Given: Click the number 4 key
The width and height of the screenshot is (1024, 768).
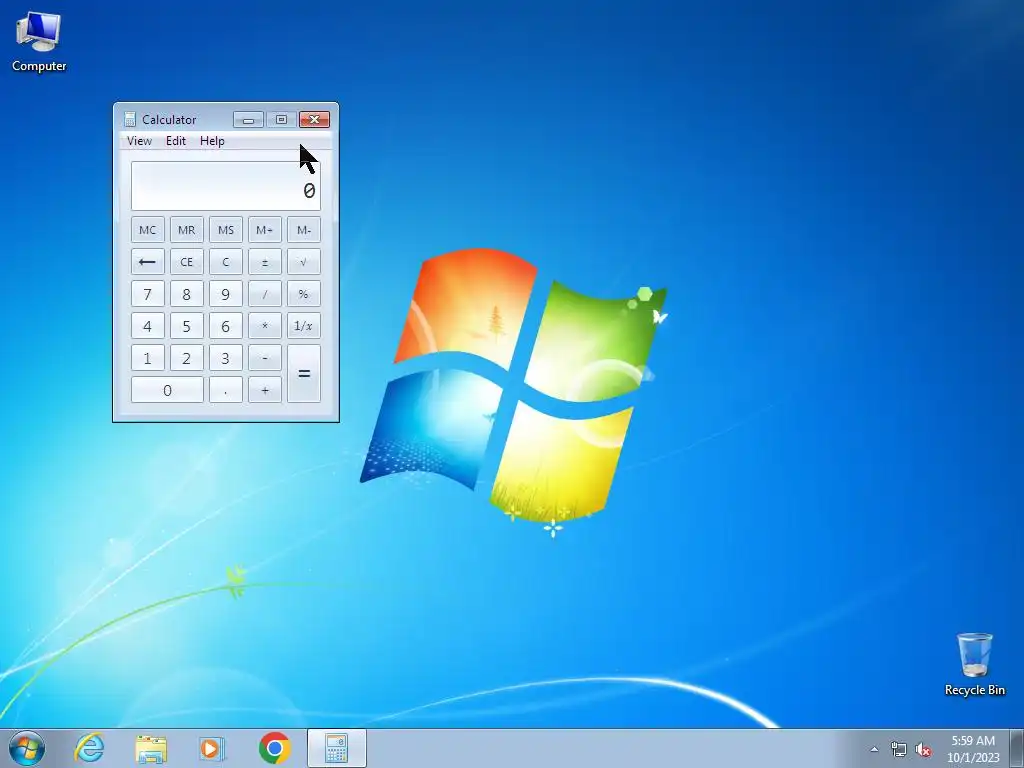Looking at the screenshot, I should pos(148,326).
